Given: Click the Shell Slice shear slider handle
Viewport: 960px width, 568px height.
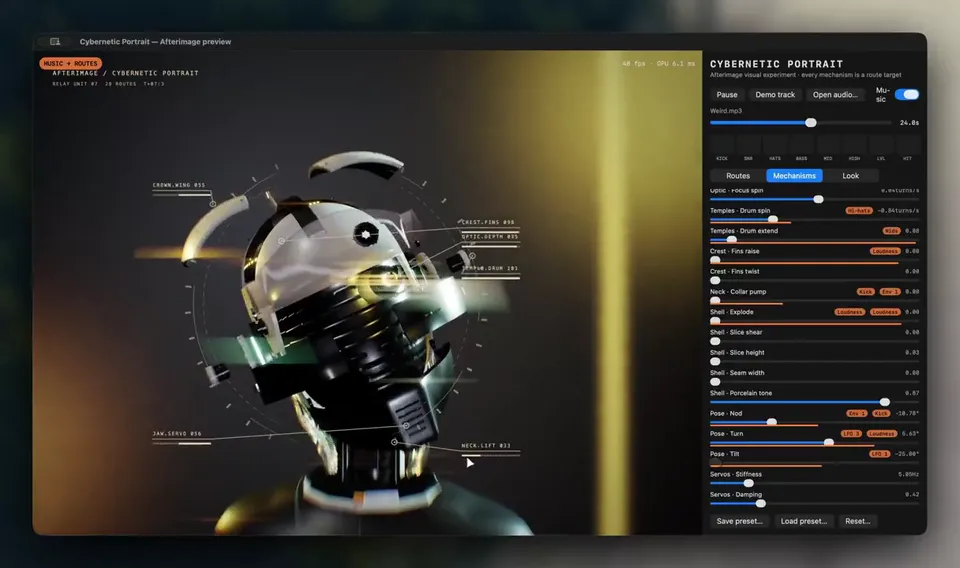Looking at the screenshot, I should [715, 341].
